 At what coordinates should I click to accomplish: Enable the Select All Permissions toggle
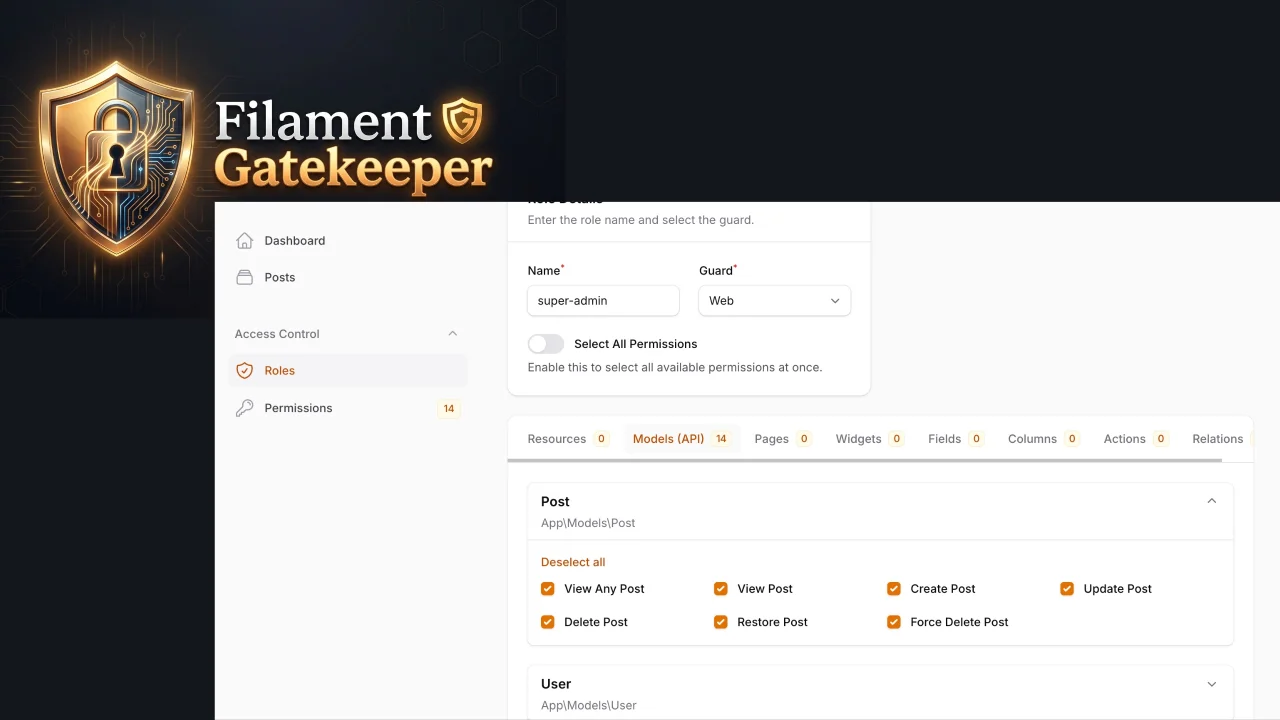tap(546, 344)
